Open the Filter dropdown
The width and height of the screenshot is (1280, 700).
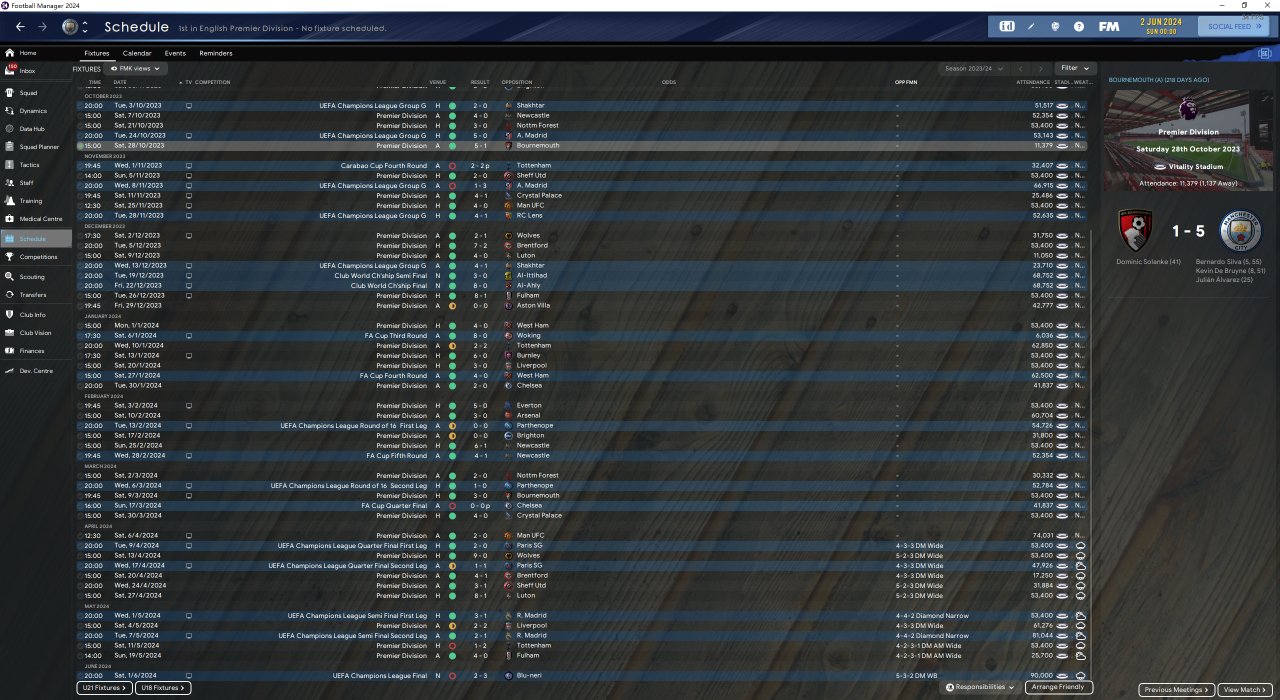click(x=1075, y=69)
